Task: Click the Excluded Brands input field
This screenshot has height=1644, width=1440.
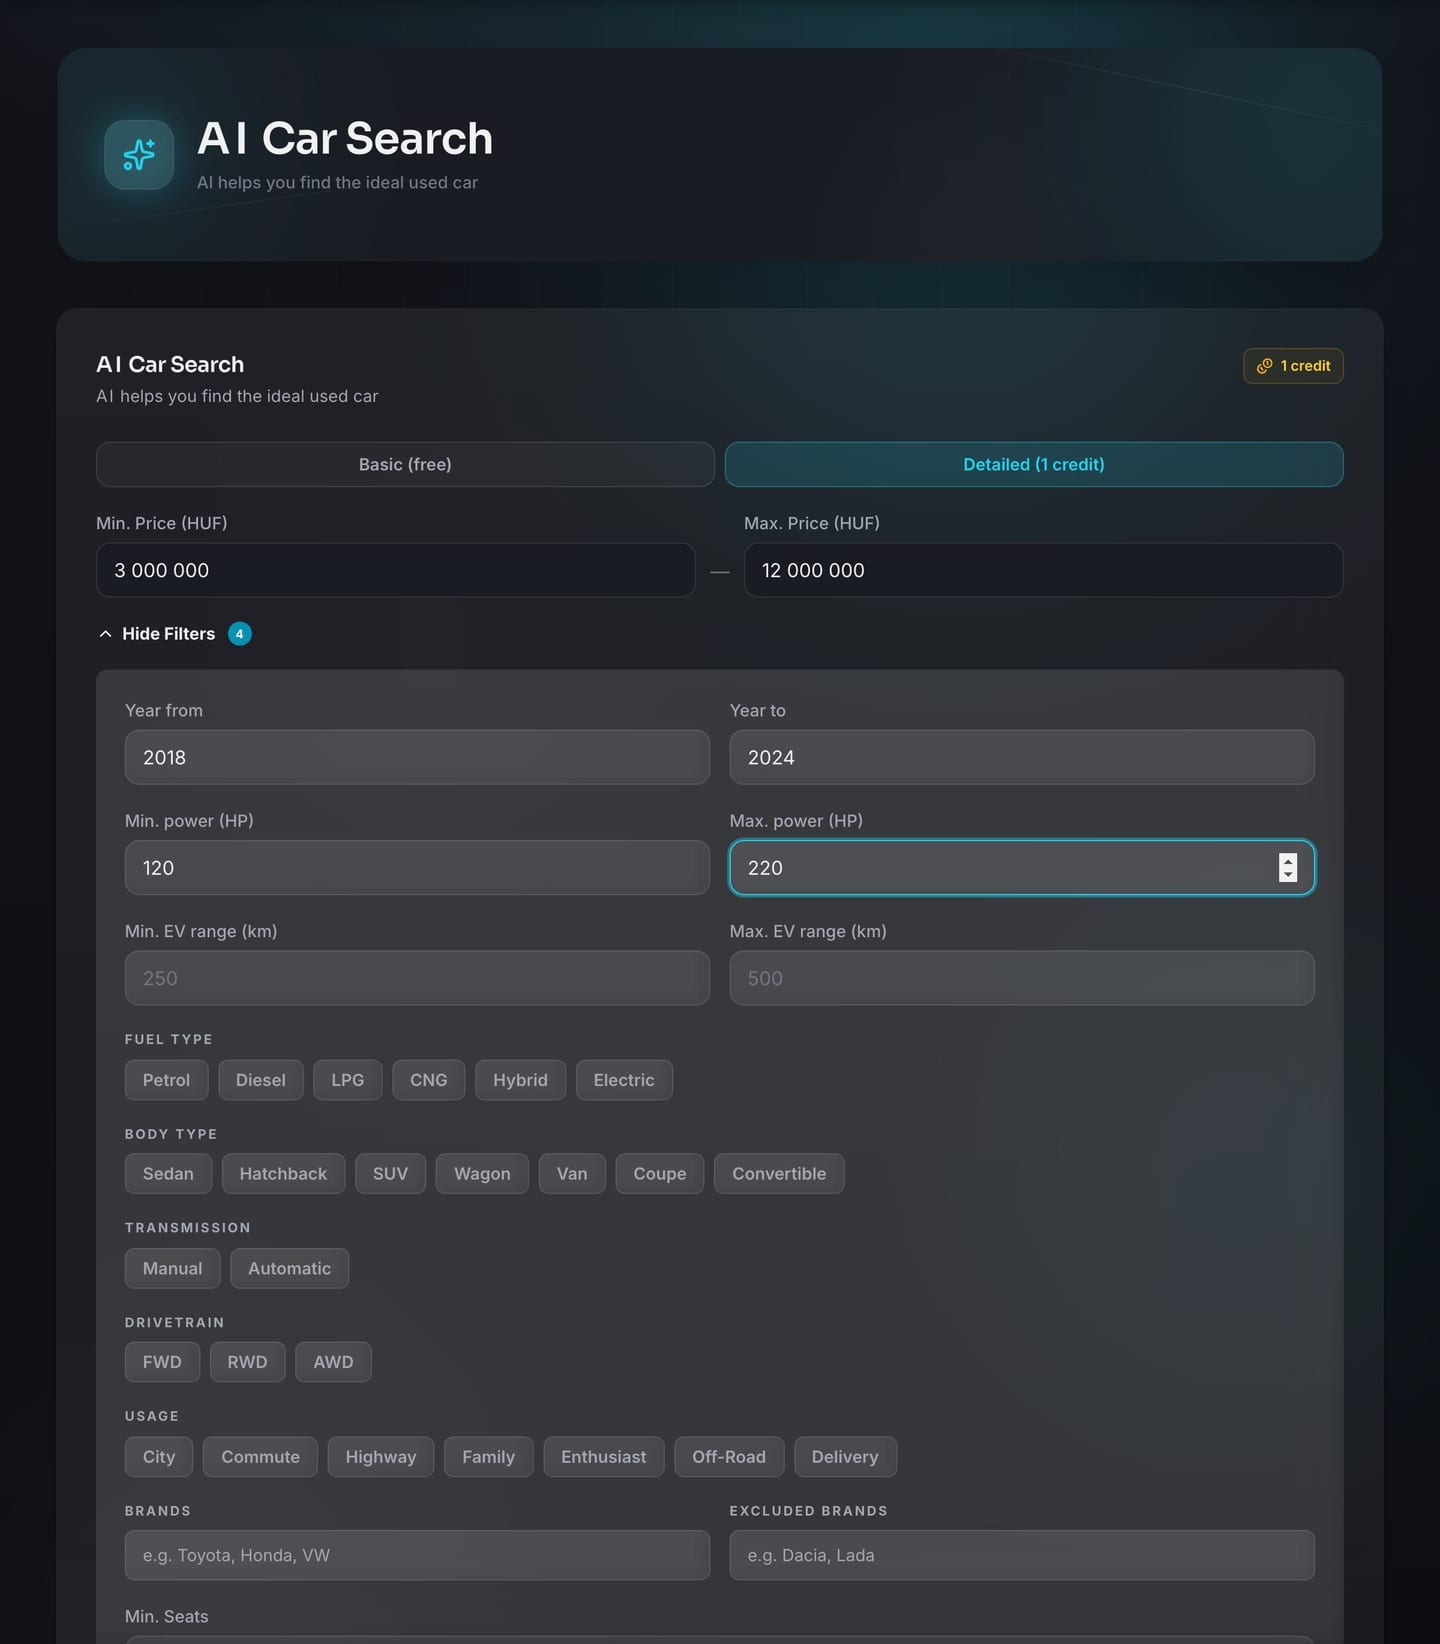Action: (1022, 1555)
